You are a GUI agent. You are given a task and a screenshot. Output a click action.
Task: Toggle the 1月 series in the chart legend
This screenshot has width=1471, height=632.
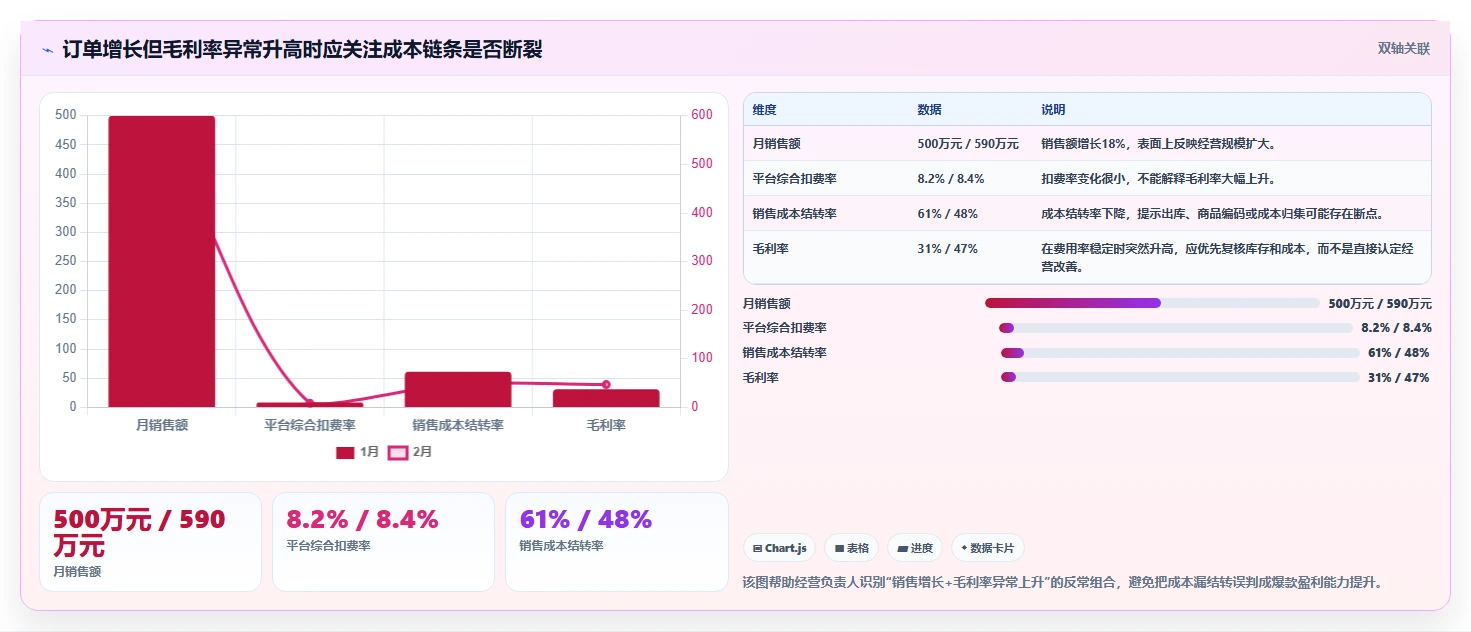pyautogui.click(x=358, y=452)
